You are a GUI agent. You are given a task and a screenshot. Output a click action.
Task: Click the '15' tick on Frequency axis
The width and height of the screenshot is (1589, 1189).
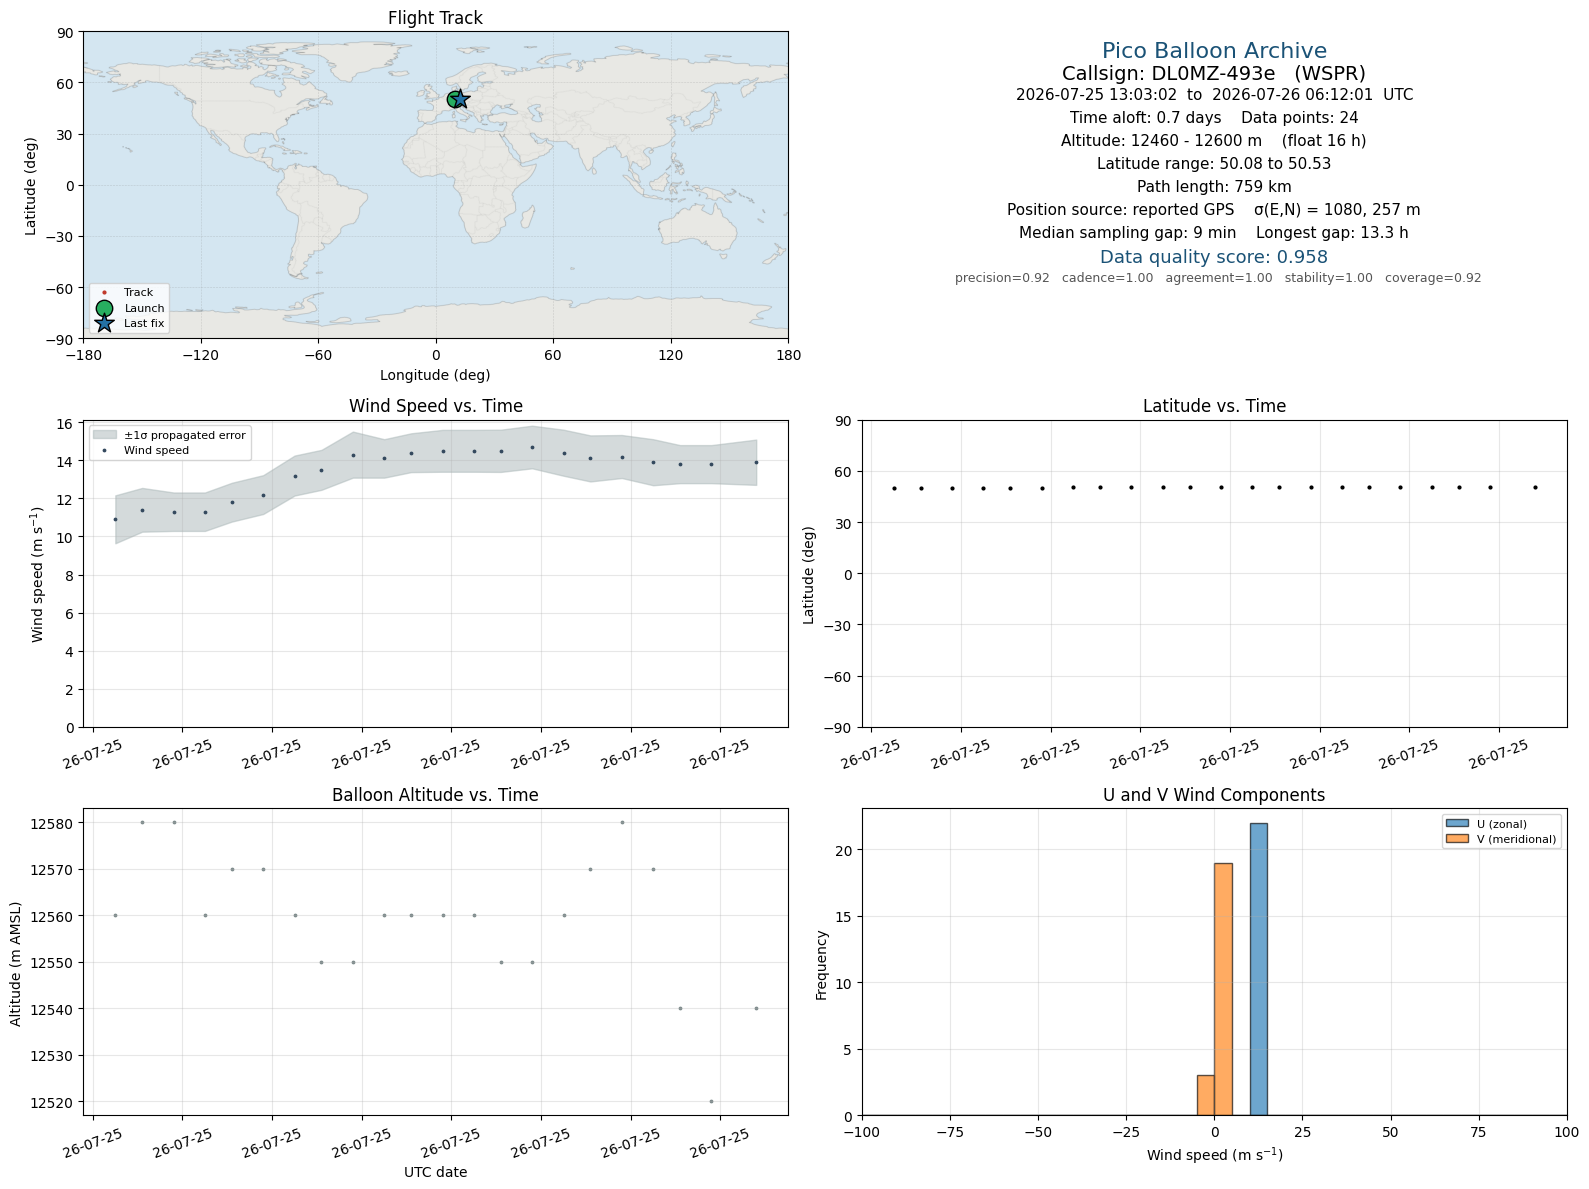point(843,917)
